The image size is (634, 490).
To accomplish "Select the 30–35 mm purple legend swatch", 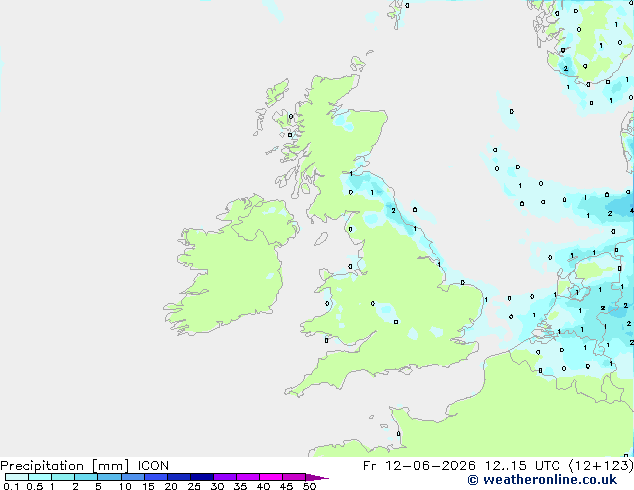I will click(225, 477).
